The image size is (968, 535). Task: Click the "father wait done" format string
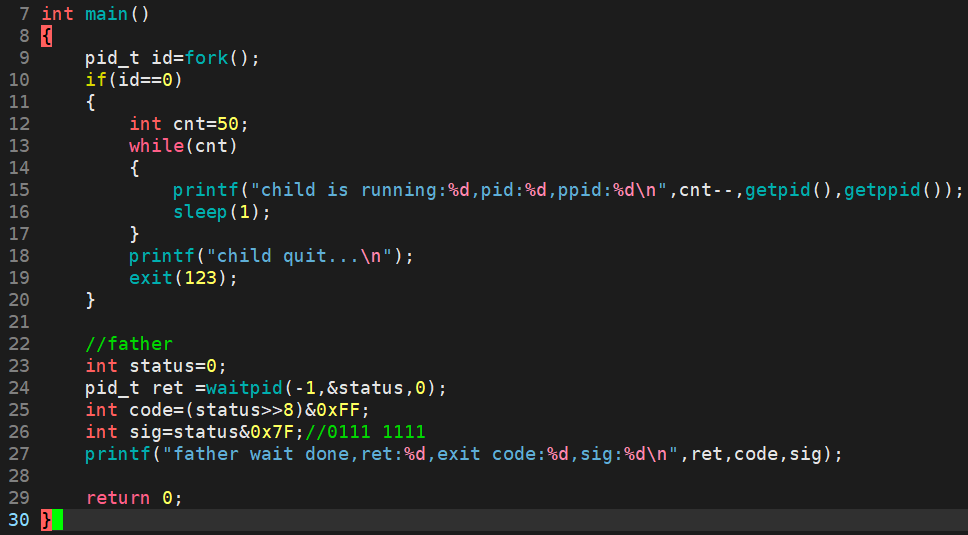420,454
